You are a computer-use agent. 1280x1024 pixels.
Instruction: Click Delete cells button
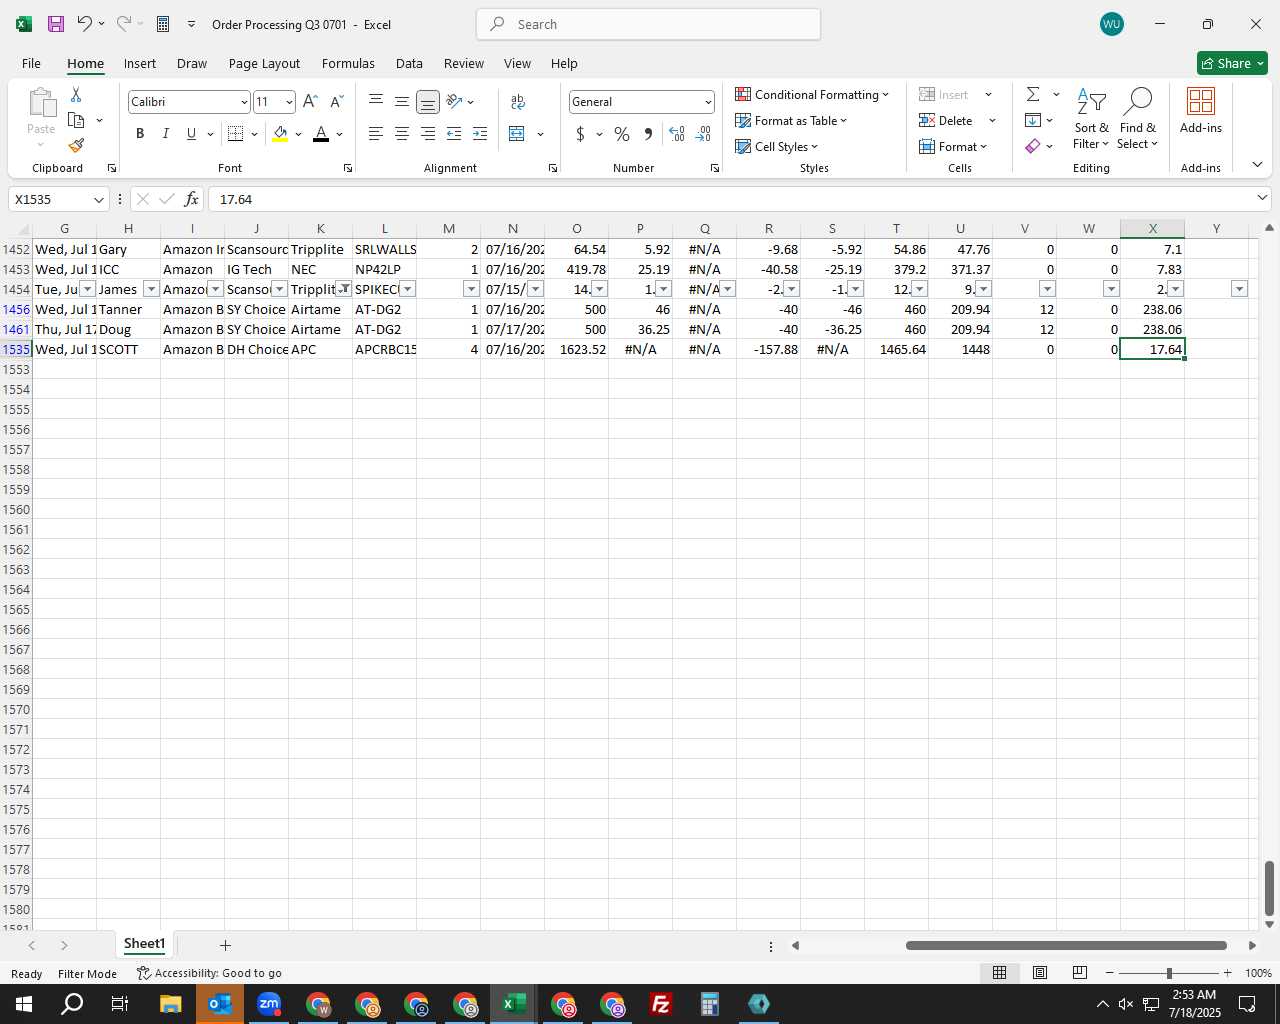[x=946, y=120]
